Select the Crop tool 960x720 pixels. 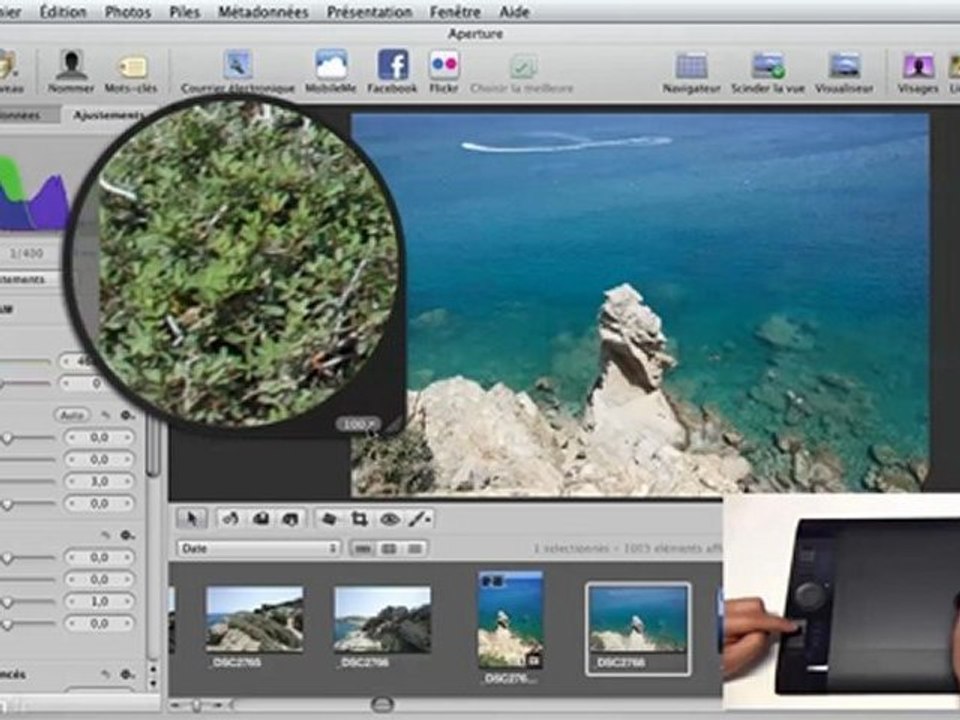(x=359, y=519)
